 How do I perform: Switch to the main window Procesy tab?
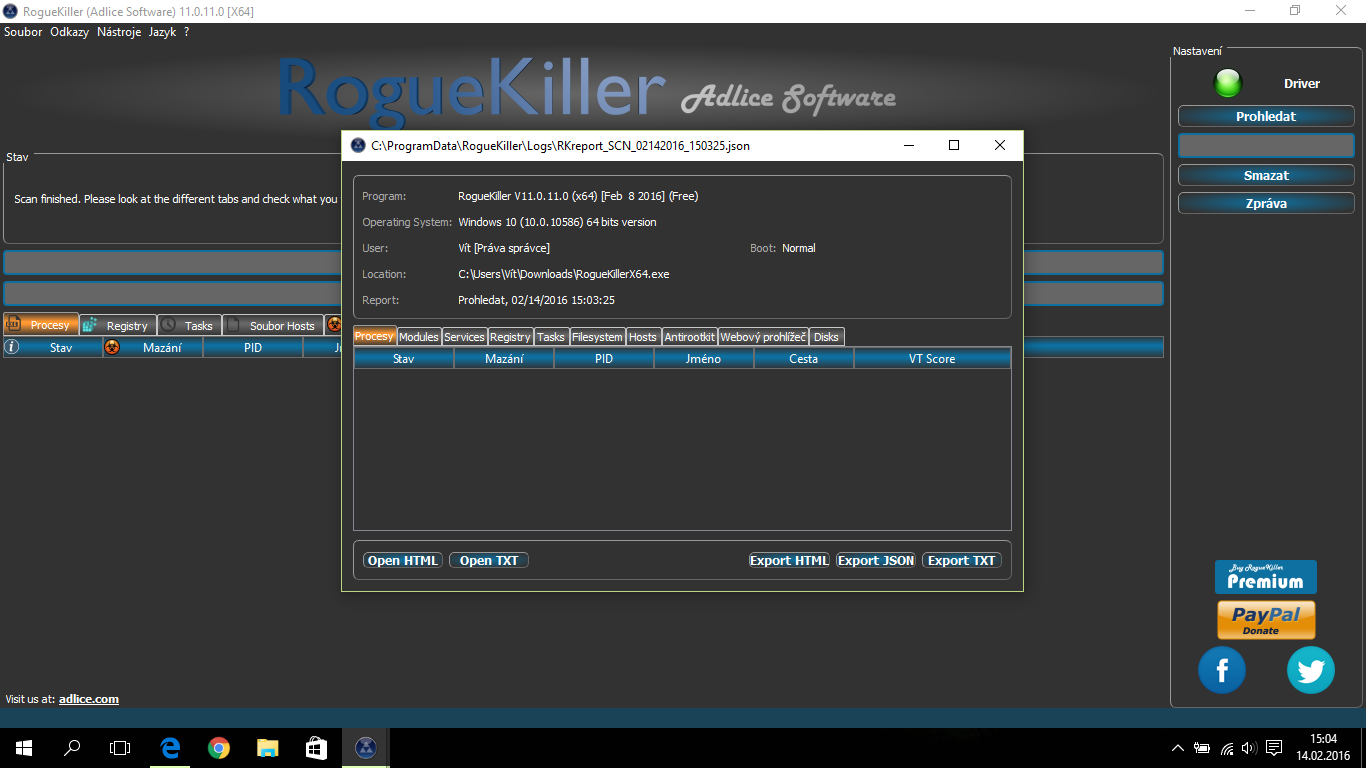pyautogui.click(x=41, y=324)
